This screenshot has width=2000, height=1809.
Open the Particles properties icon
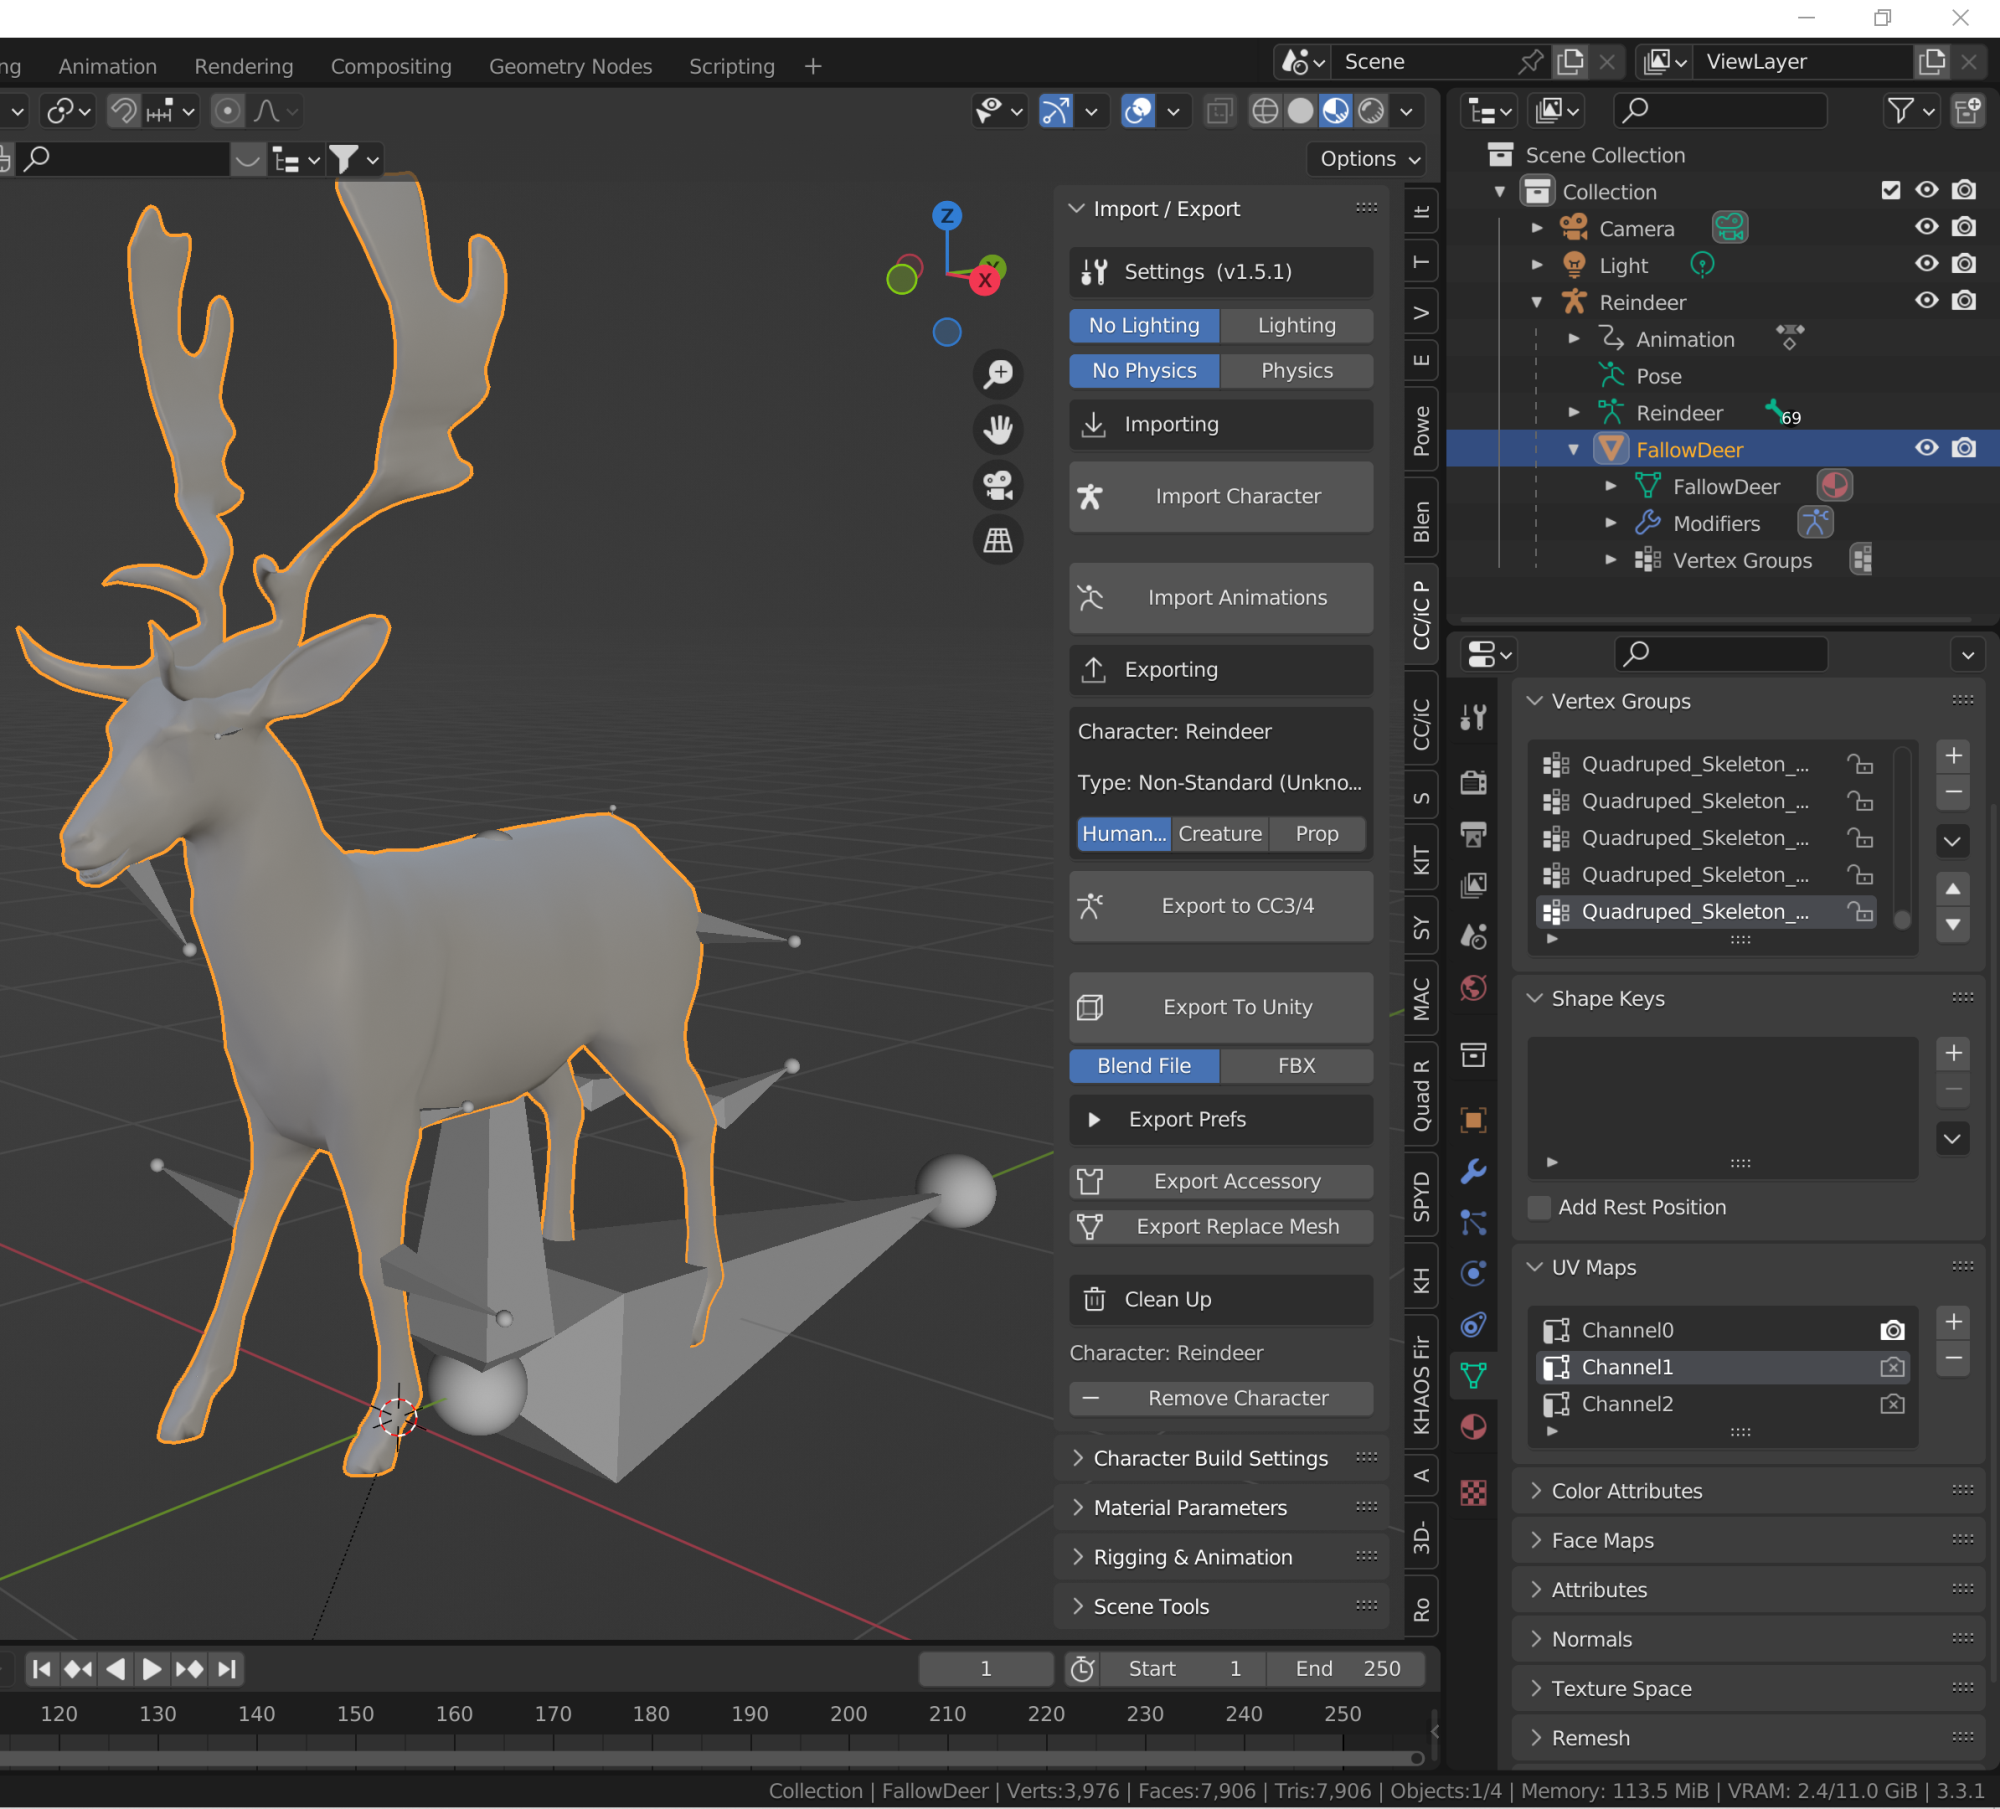tap(1473, 1222)
